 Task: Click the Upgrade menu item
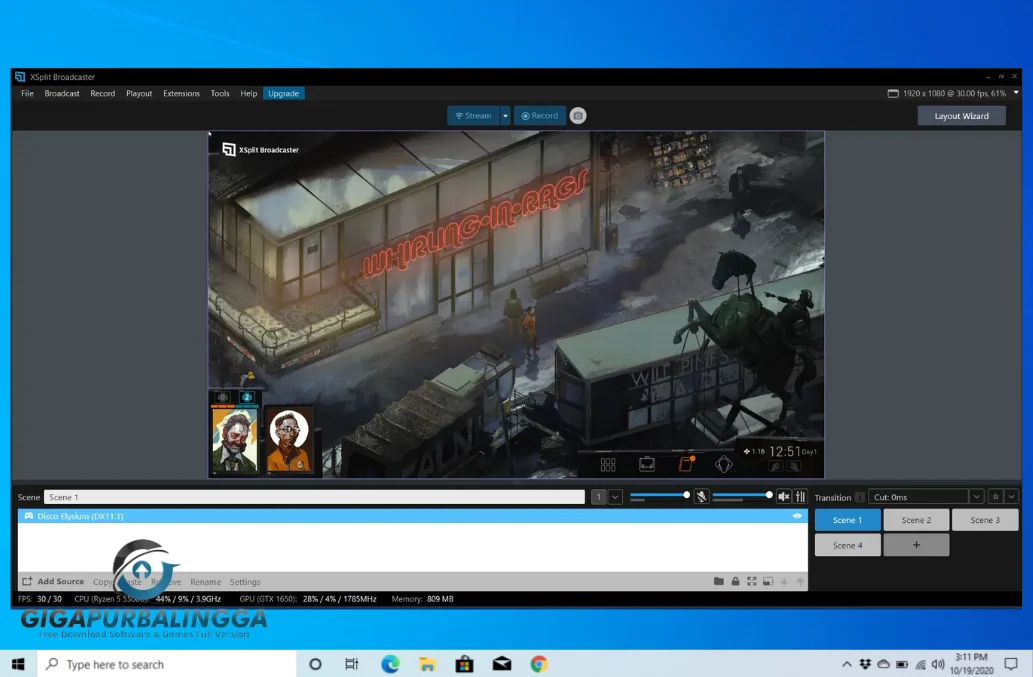point(283,94)
